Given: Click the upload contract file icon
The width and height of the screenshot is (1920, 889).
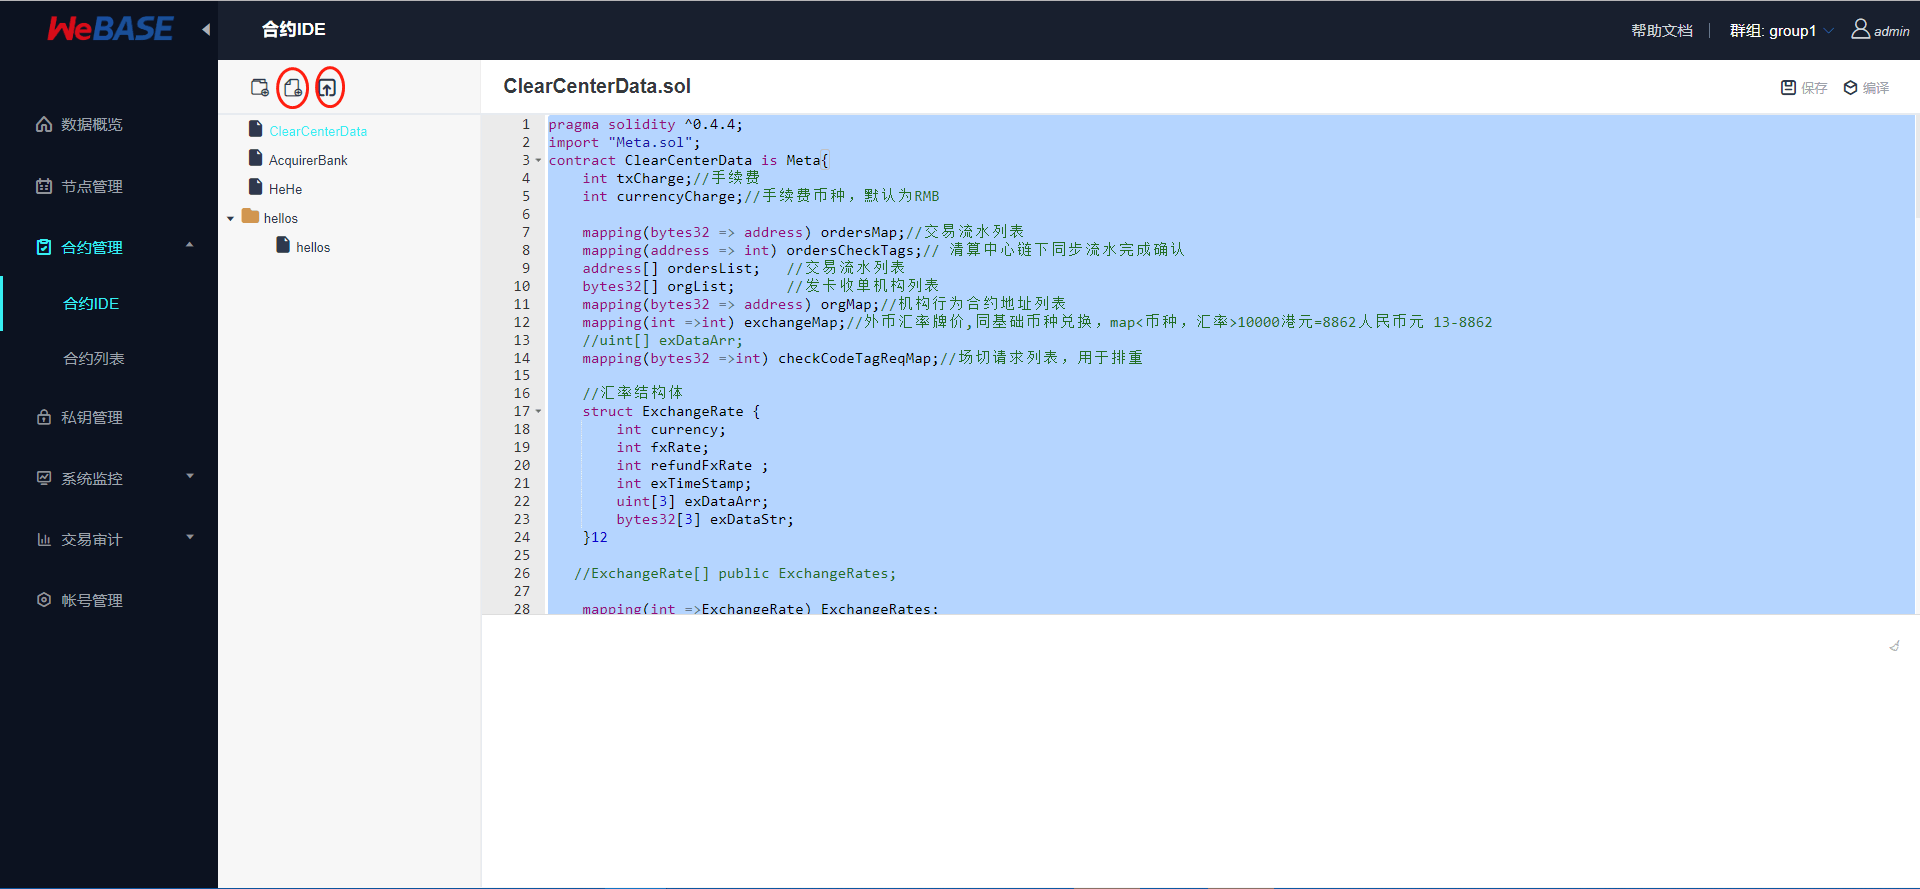Looking at the screenshot, I should tap(328, 88).
